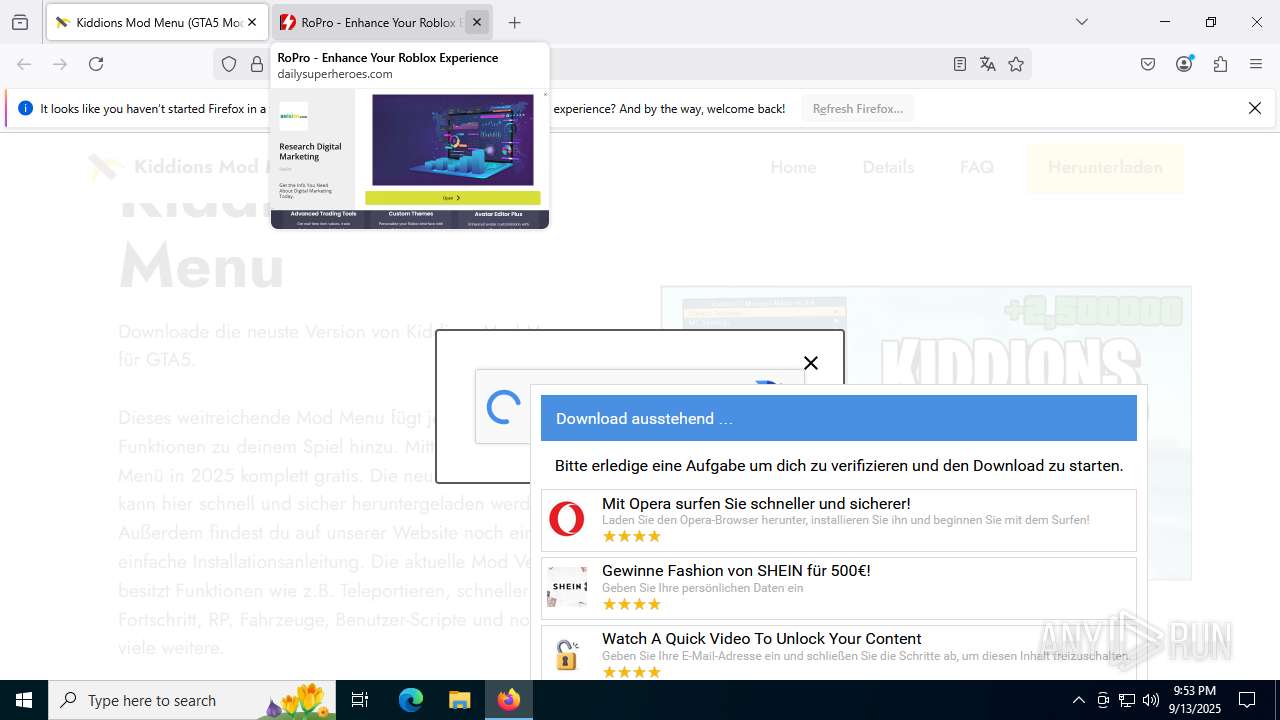
Task: Bookmark this page with star
Action: (1016, 64)
